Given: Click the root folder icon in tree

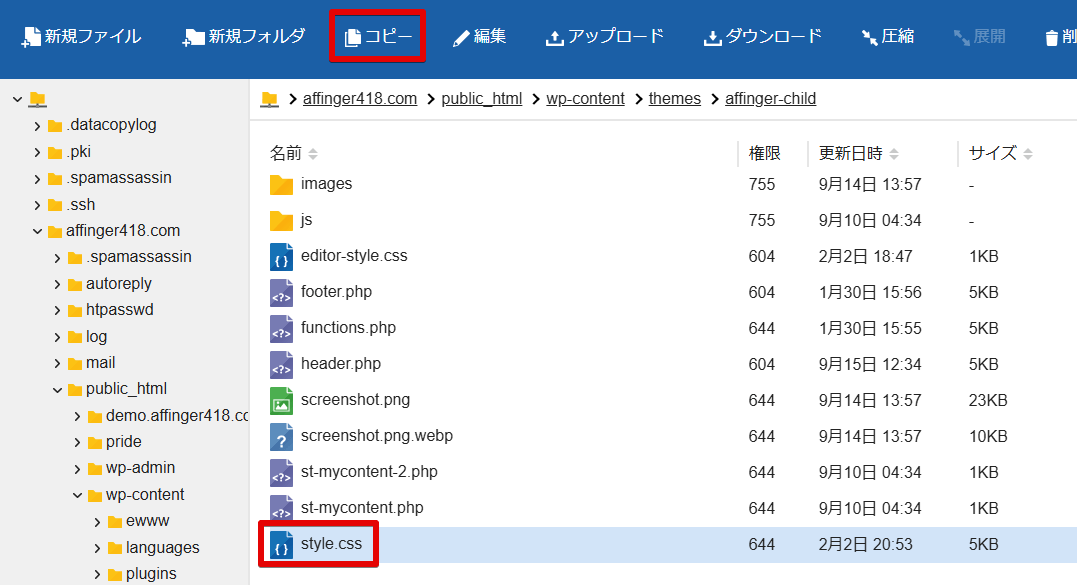Looking at the screenshot, I should (x=38, y=100).
